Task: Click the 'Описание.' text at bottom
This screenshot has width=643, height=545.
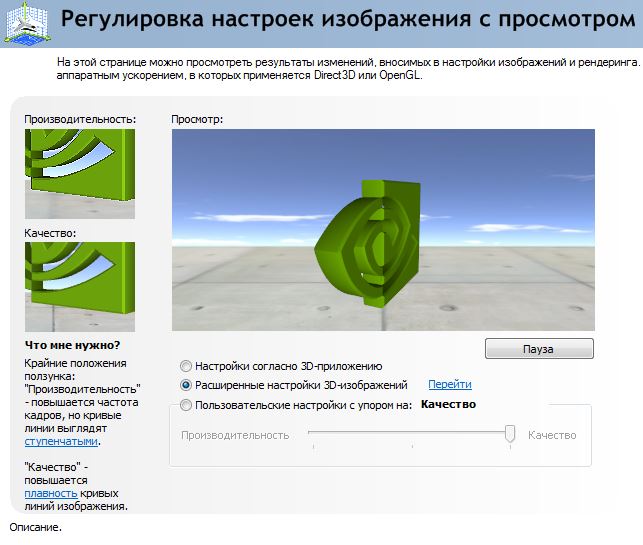Action: tap(36, 527)
